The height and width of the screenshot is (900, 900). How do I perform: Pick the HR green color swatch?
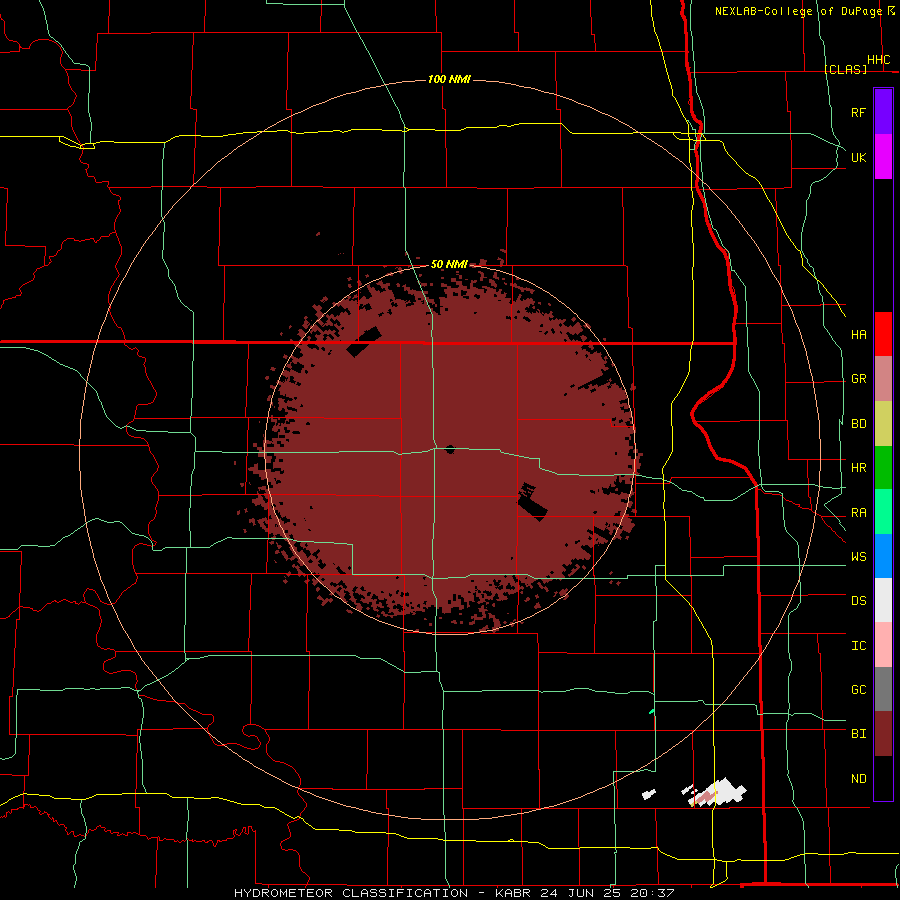[883, 468]
